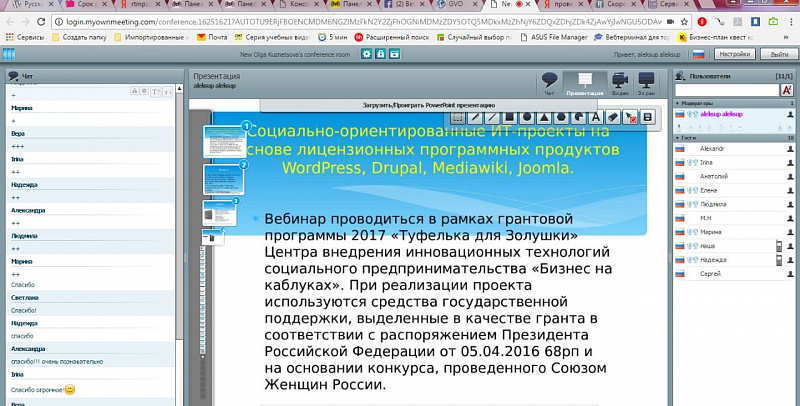The height and width of the screenshot is (406, 800).
Task: Click the person icon beside Alexandr
Action: pyautogui.click(x=790, y=149)
